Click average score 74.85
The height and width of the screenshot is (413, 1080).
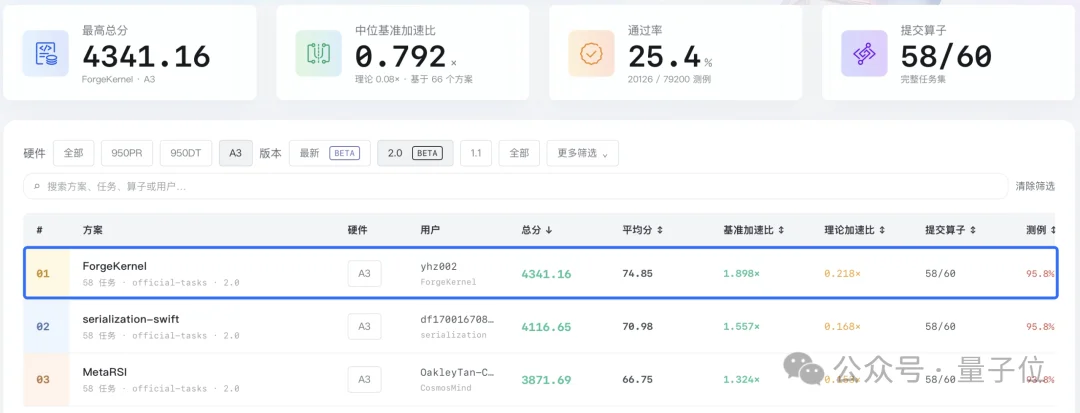click(x=637, y=273)
